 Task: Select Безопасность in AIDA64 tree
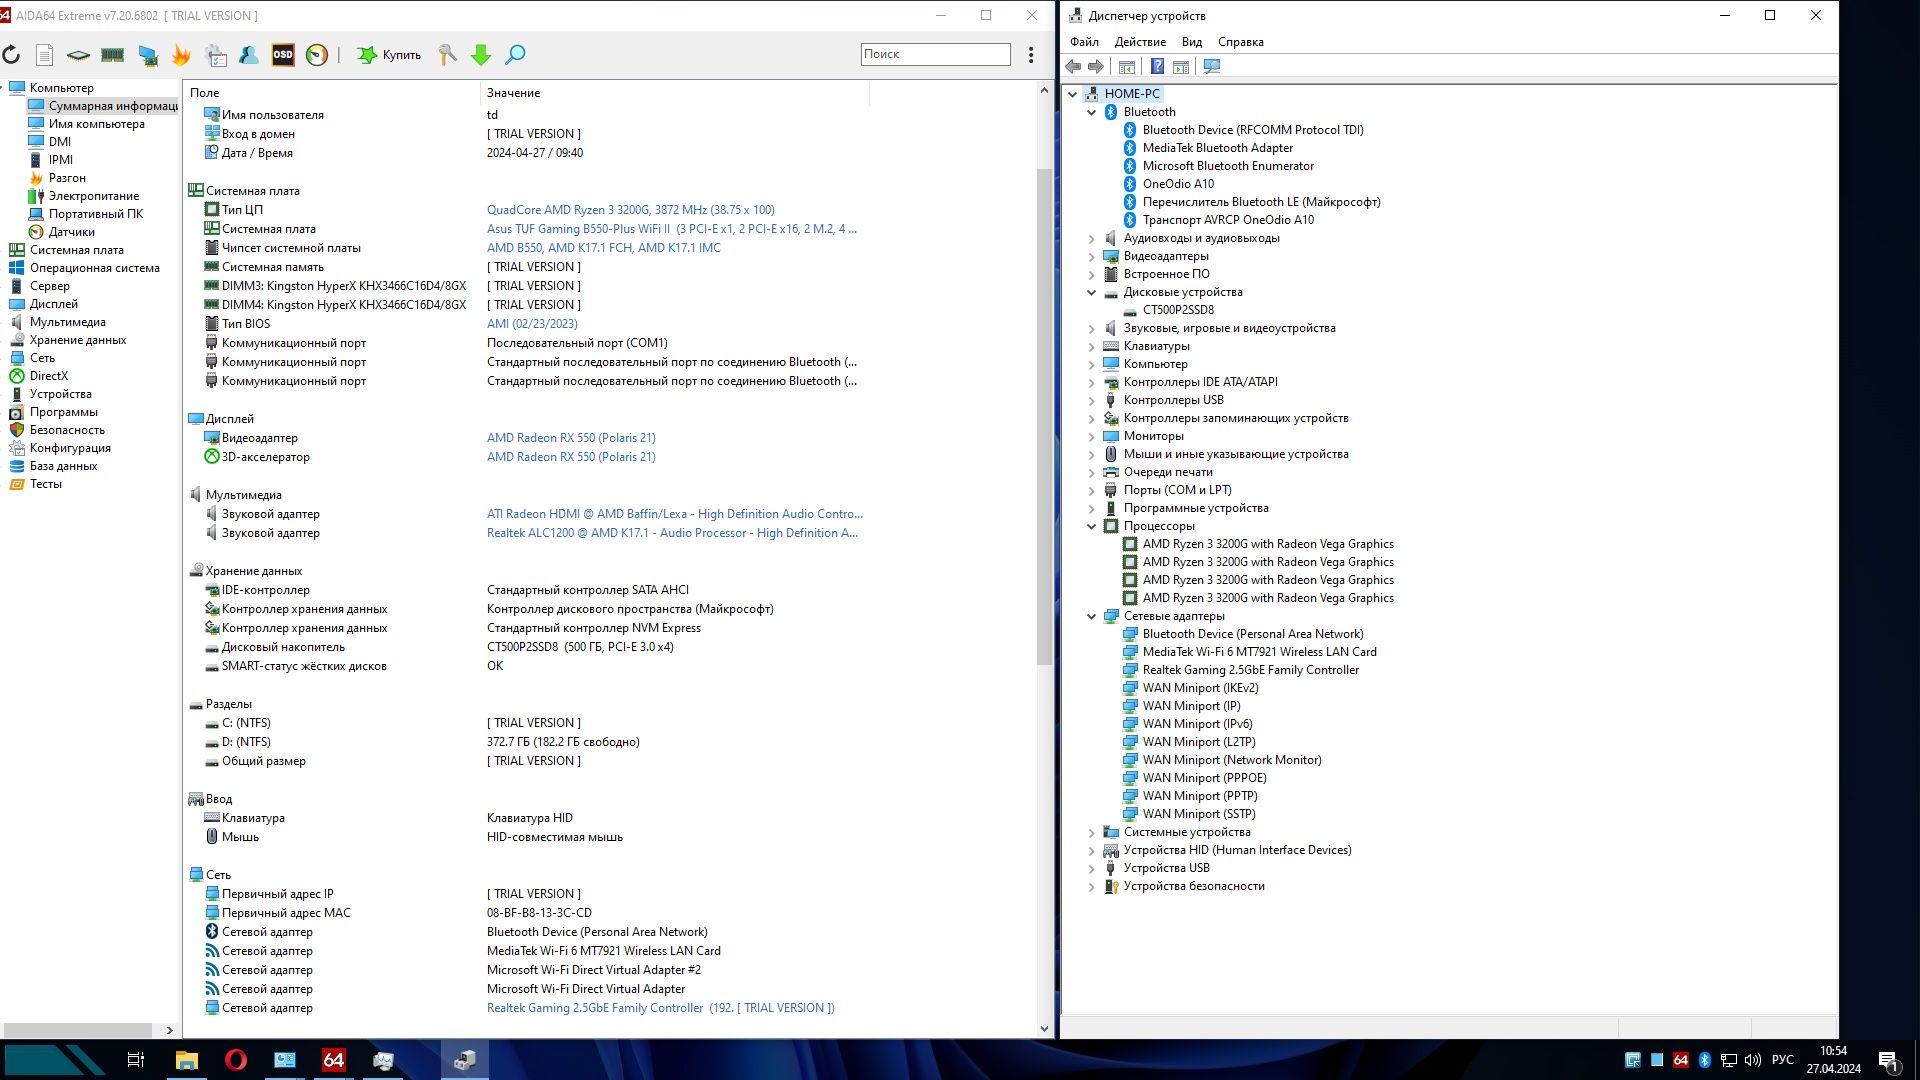coord(67,430)
